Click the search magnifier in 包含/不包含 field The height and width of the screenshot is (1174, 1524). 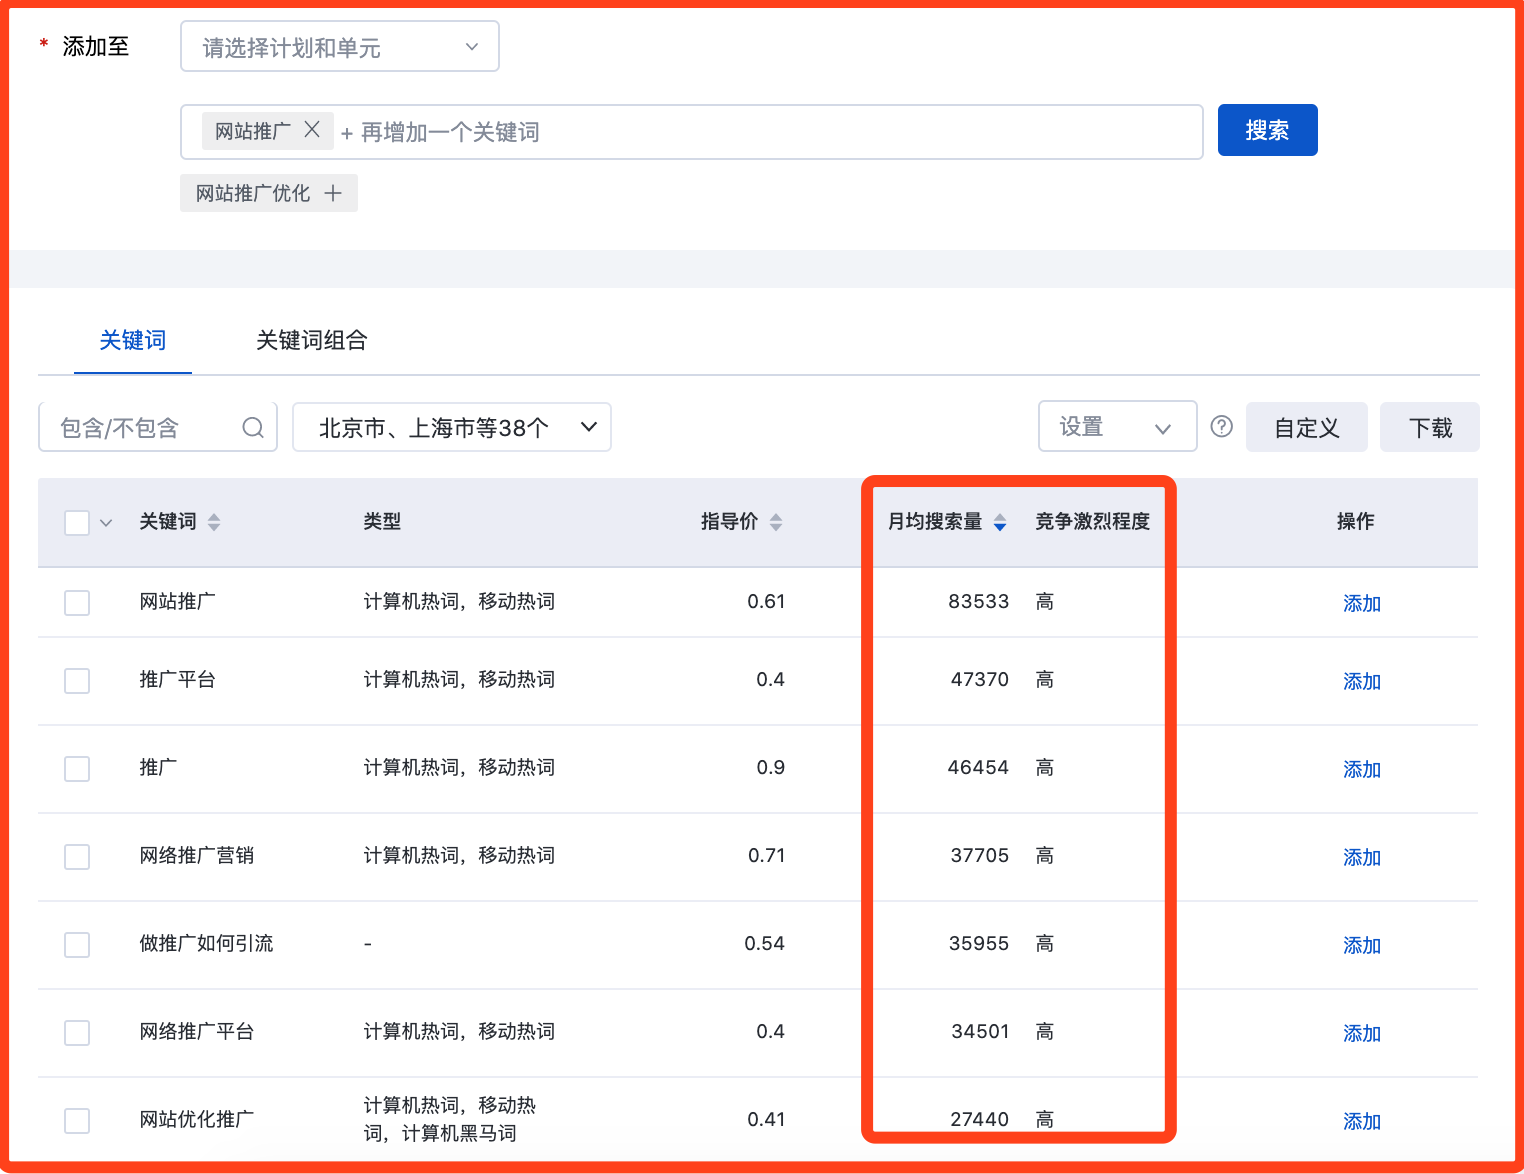point(253,428)
